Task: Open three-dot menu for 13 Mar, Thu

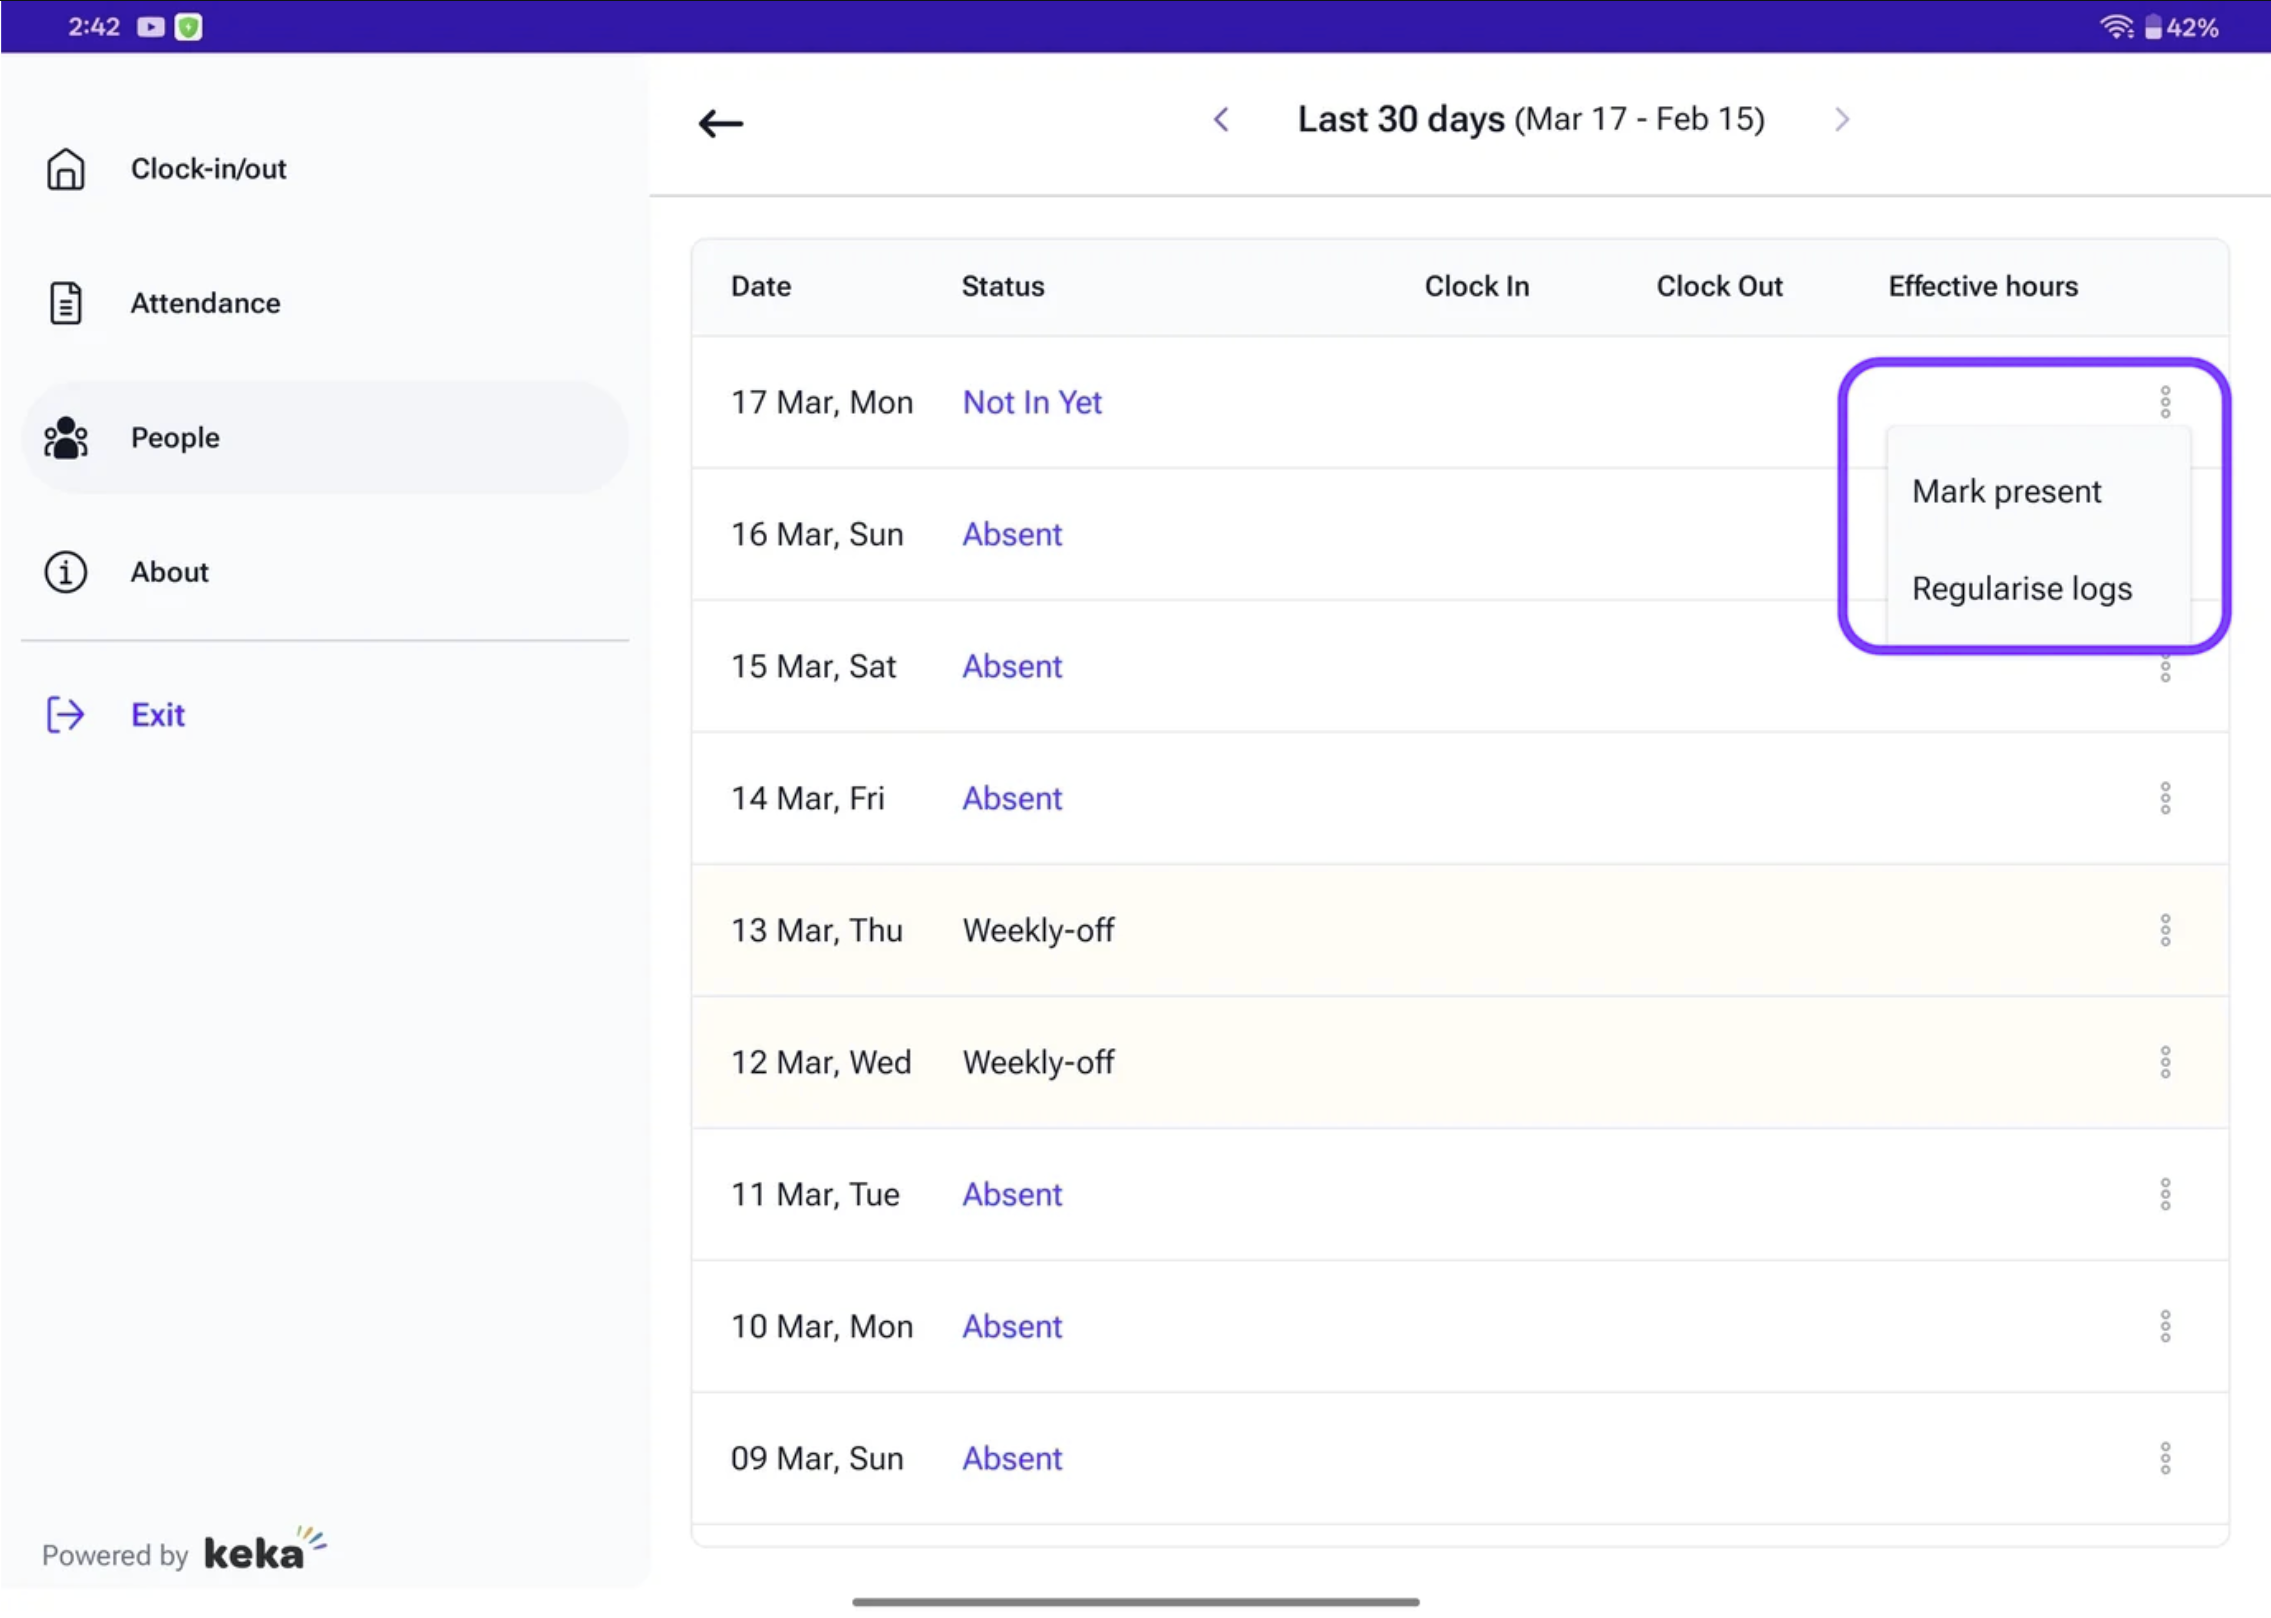Action: [x=2164, y=930]
